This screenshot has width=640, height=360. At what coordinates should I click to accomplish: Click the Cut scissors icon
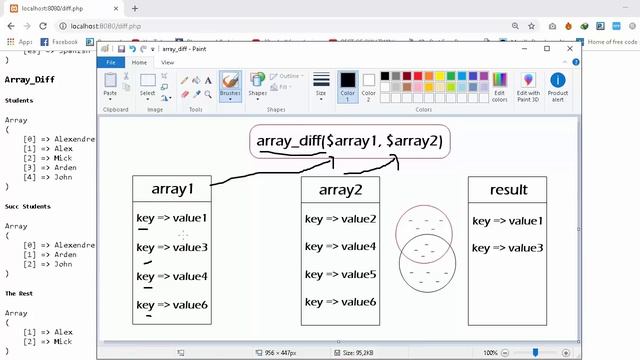(x=126, y=76)
